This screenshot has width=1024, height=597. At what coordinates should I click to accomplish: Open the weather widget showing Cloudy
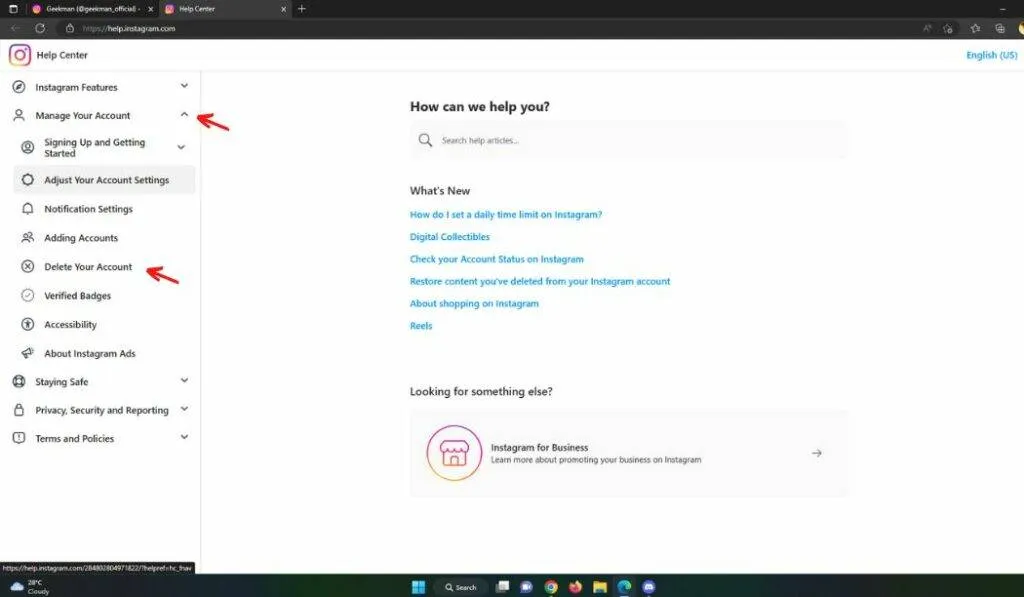tap(29, 587)
